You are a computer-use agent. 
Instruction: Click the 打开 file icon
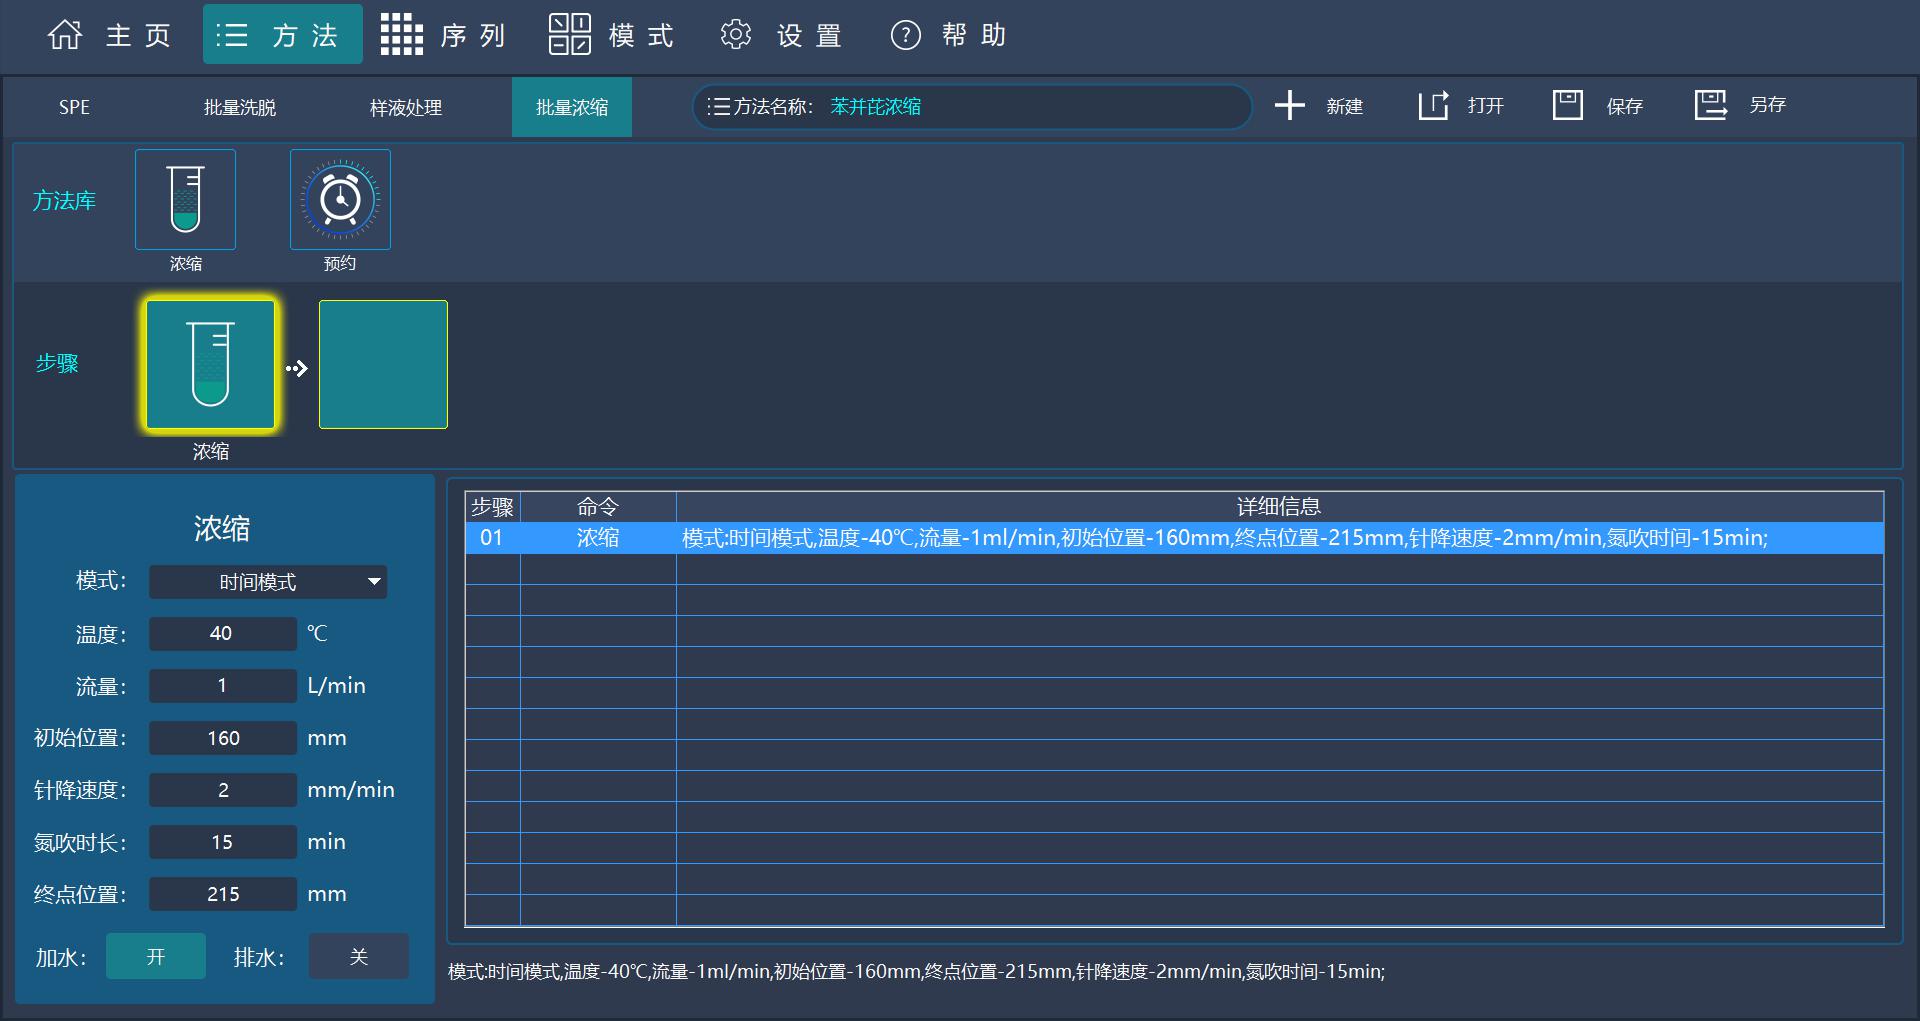(1433, 105)
